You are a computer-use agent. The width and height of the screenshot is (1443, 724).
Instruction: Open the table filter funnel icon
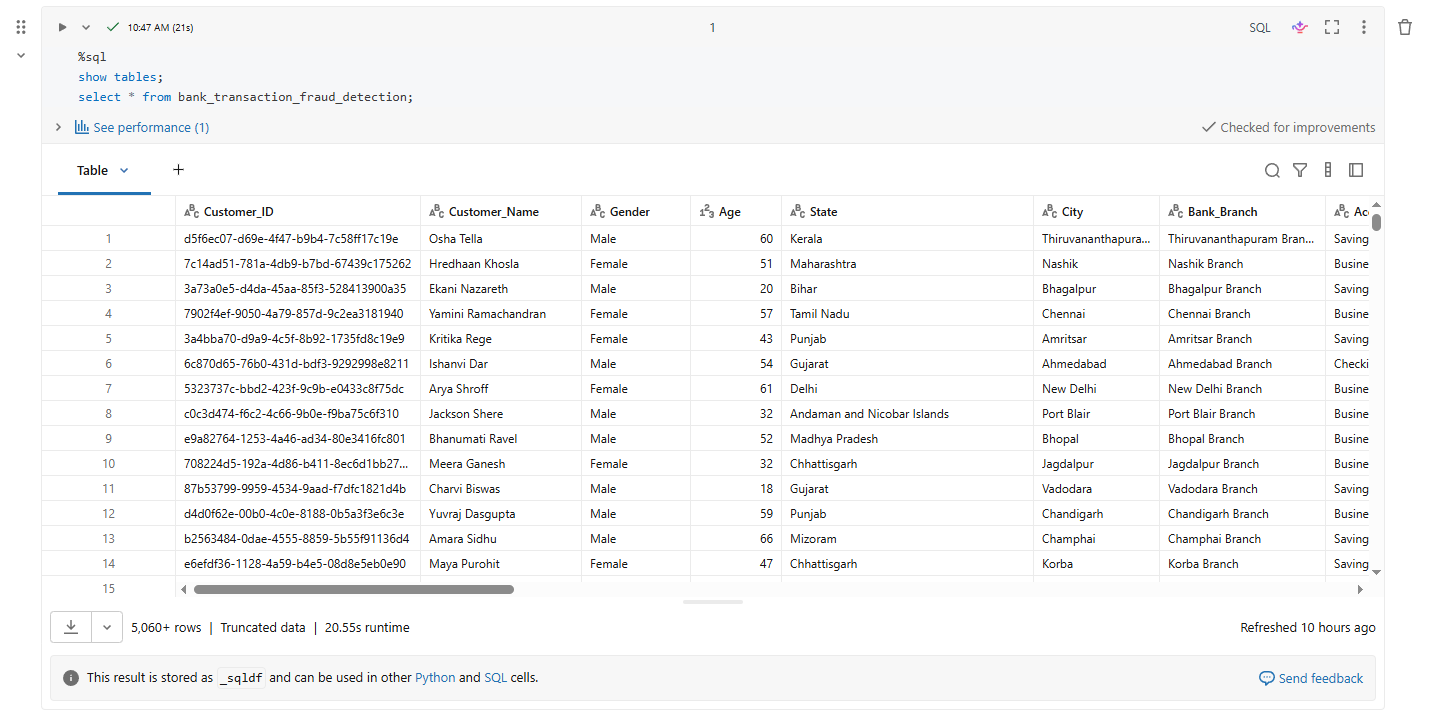1300,170
